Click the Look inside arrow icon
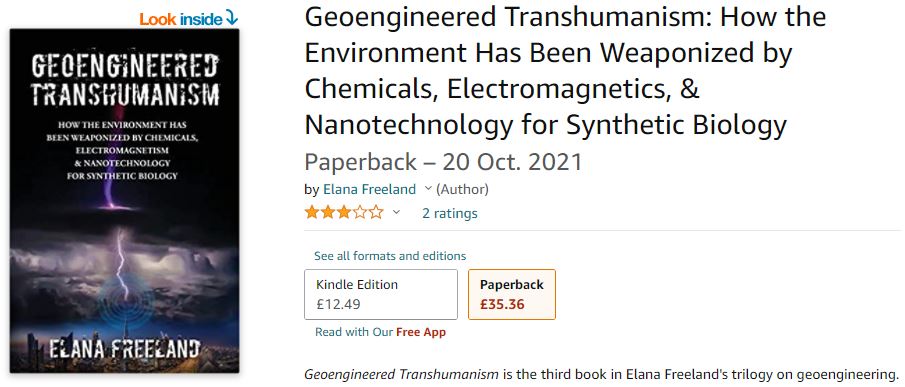 (231, 18)
